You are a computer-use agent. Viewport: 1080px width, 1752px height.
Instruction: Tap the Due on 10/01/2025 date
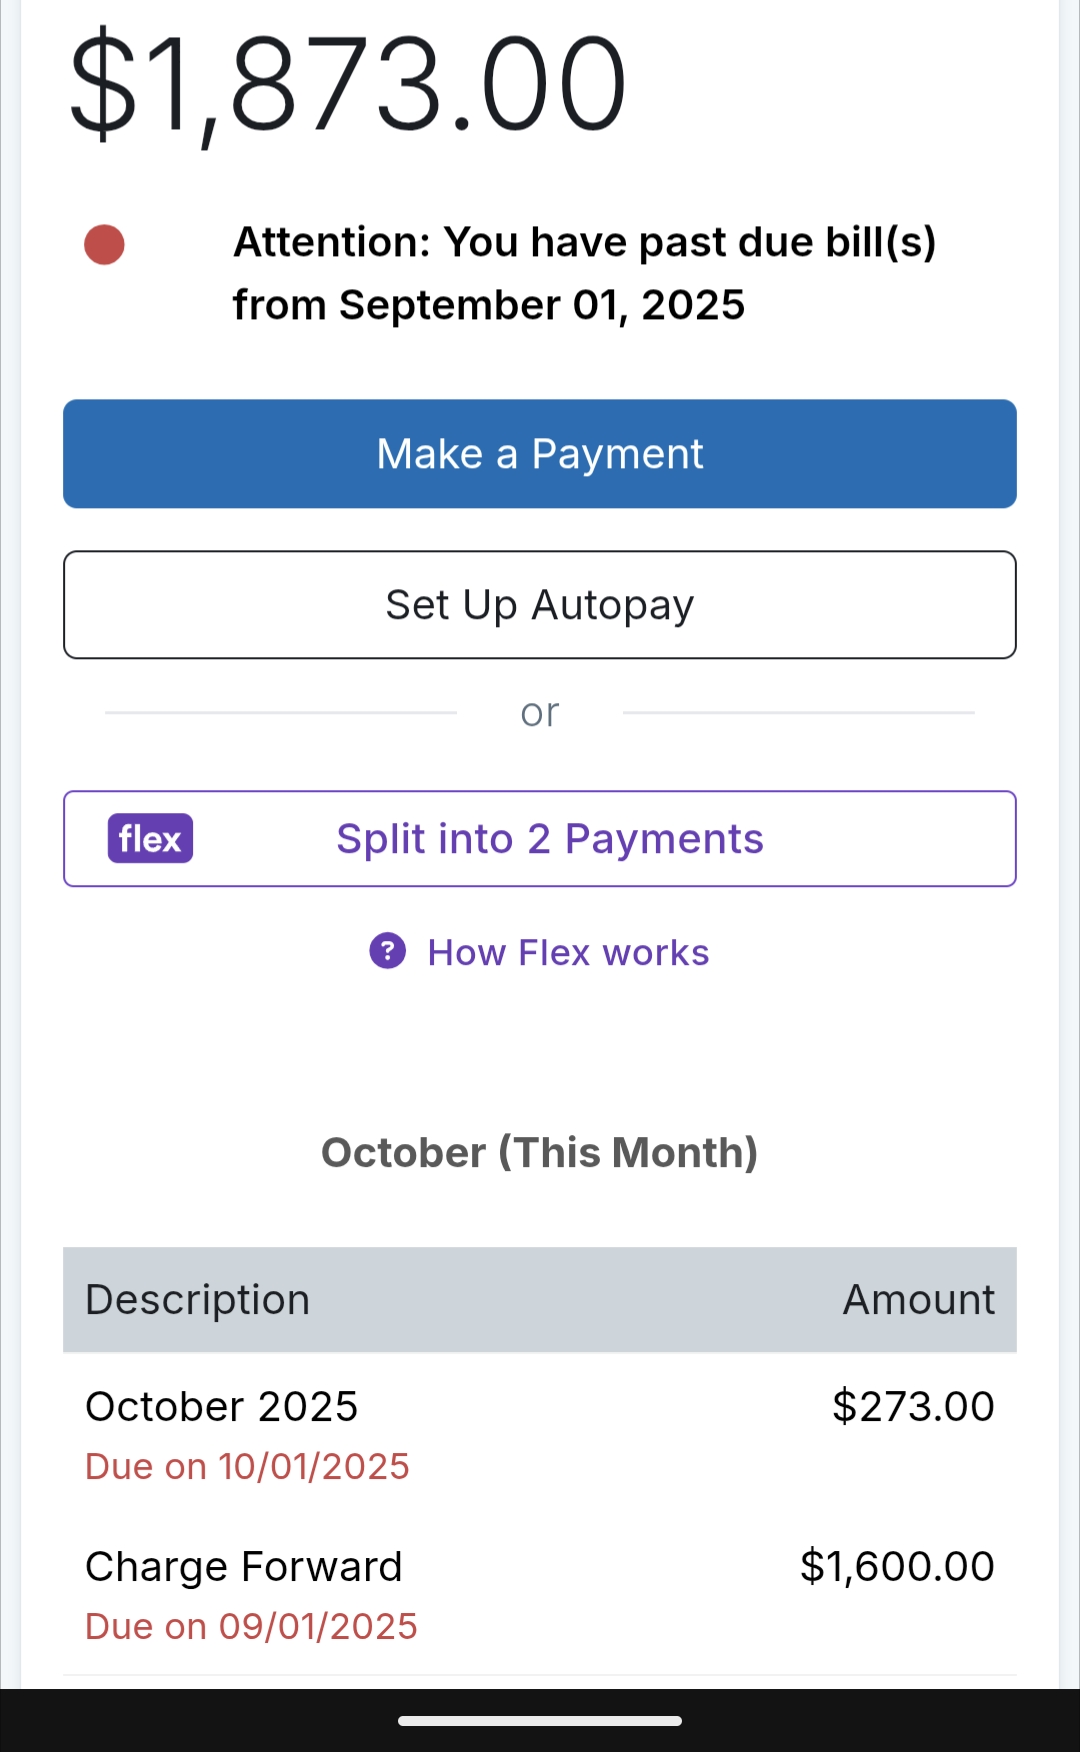(248, 1467)
